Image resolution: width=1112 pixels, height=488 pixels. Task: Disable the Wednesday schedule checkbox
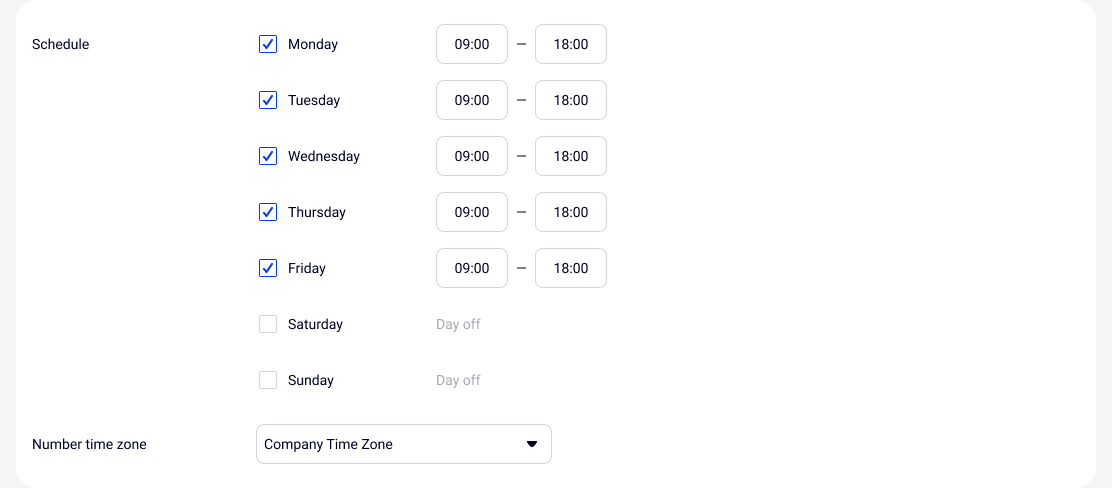pos(268,156)
